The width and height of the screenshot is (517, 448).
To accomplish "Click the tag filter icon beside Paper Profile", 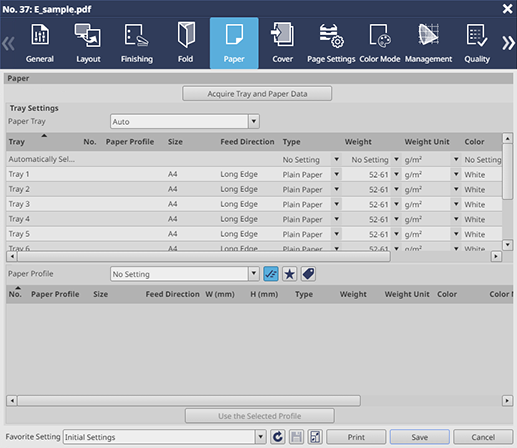I will click(308, 274).
